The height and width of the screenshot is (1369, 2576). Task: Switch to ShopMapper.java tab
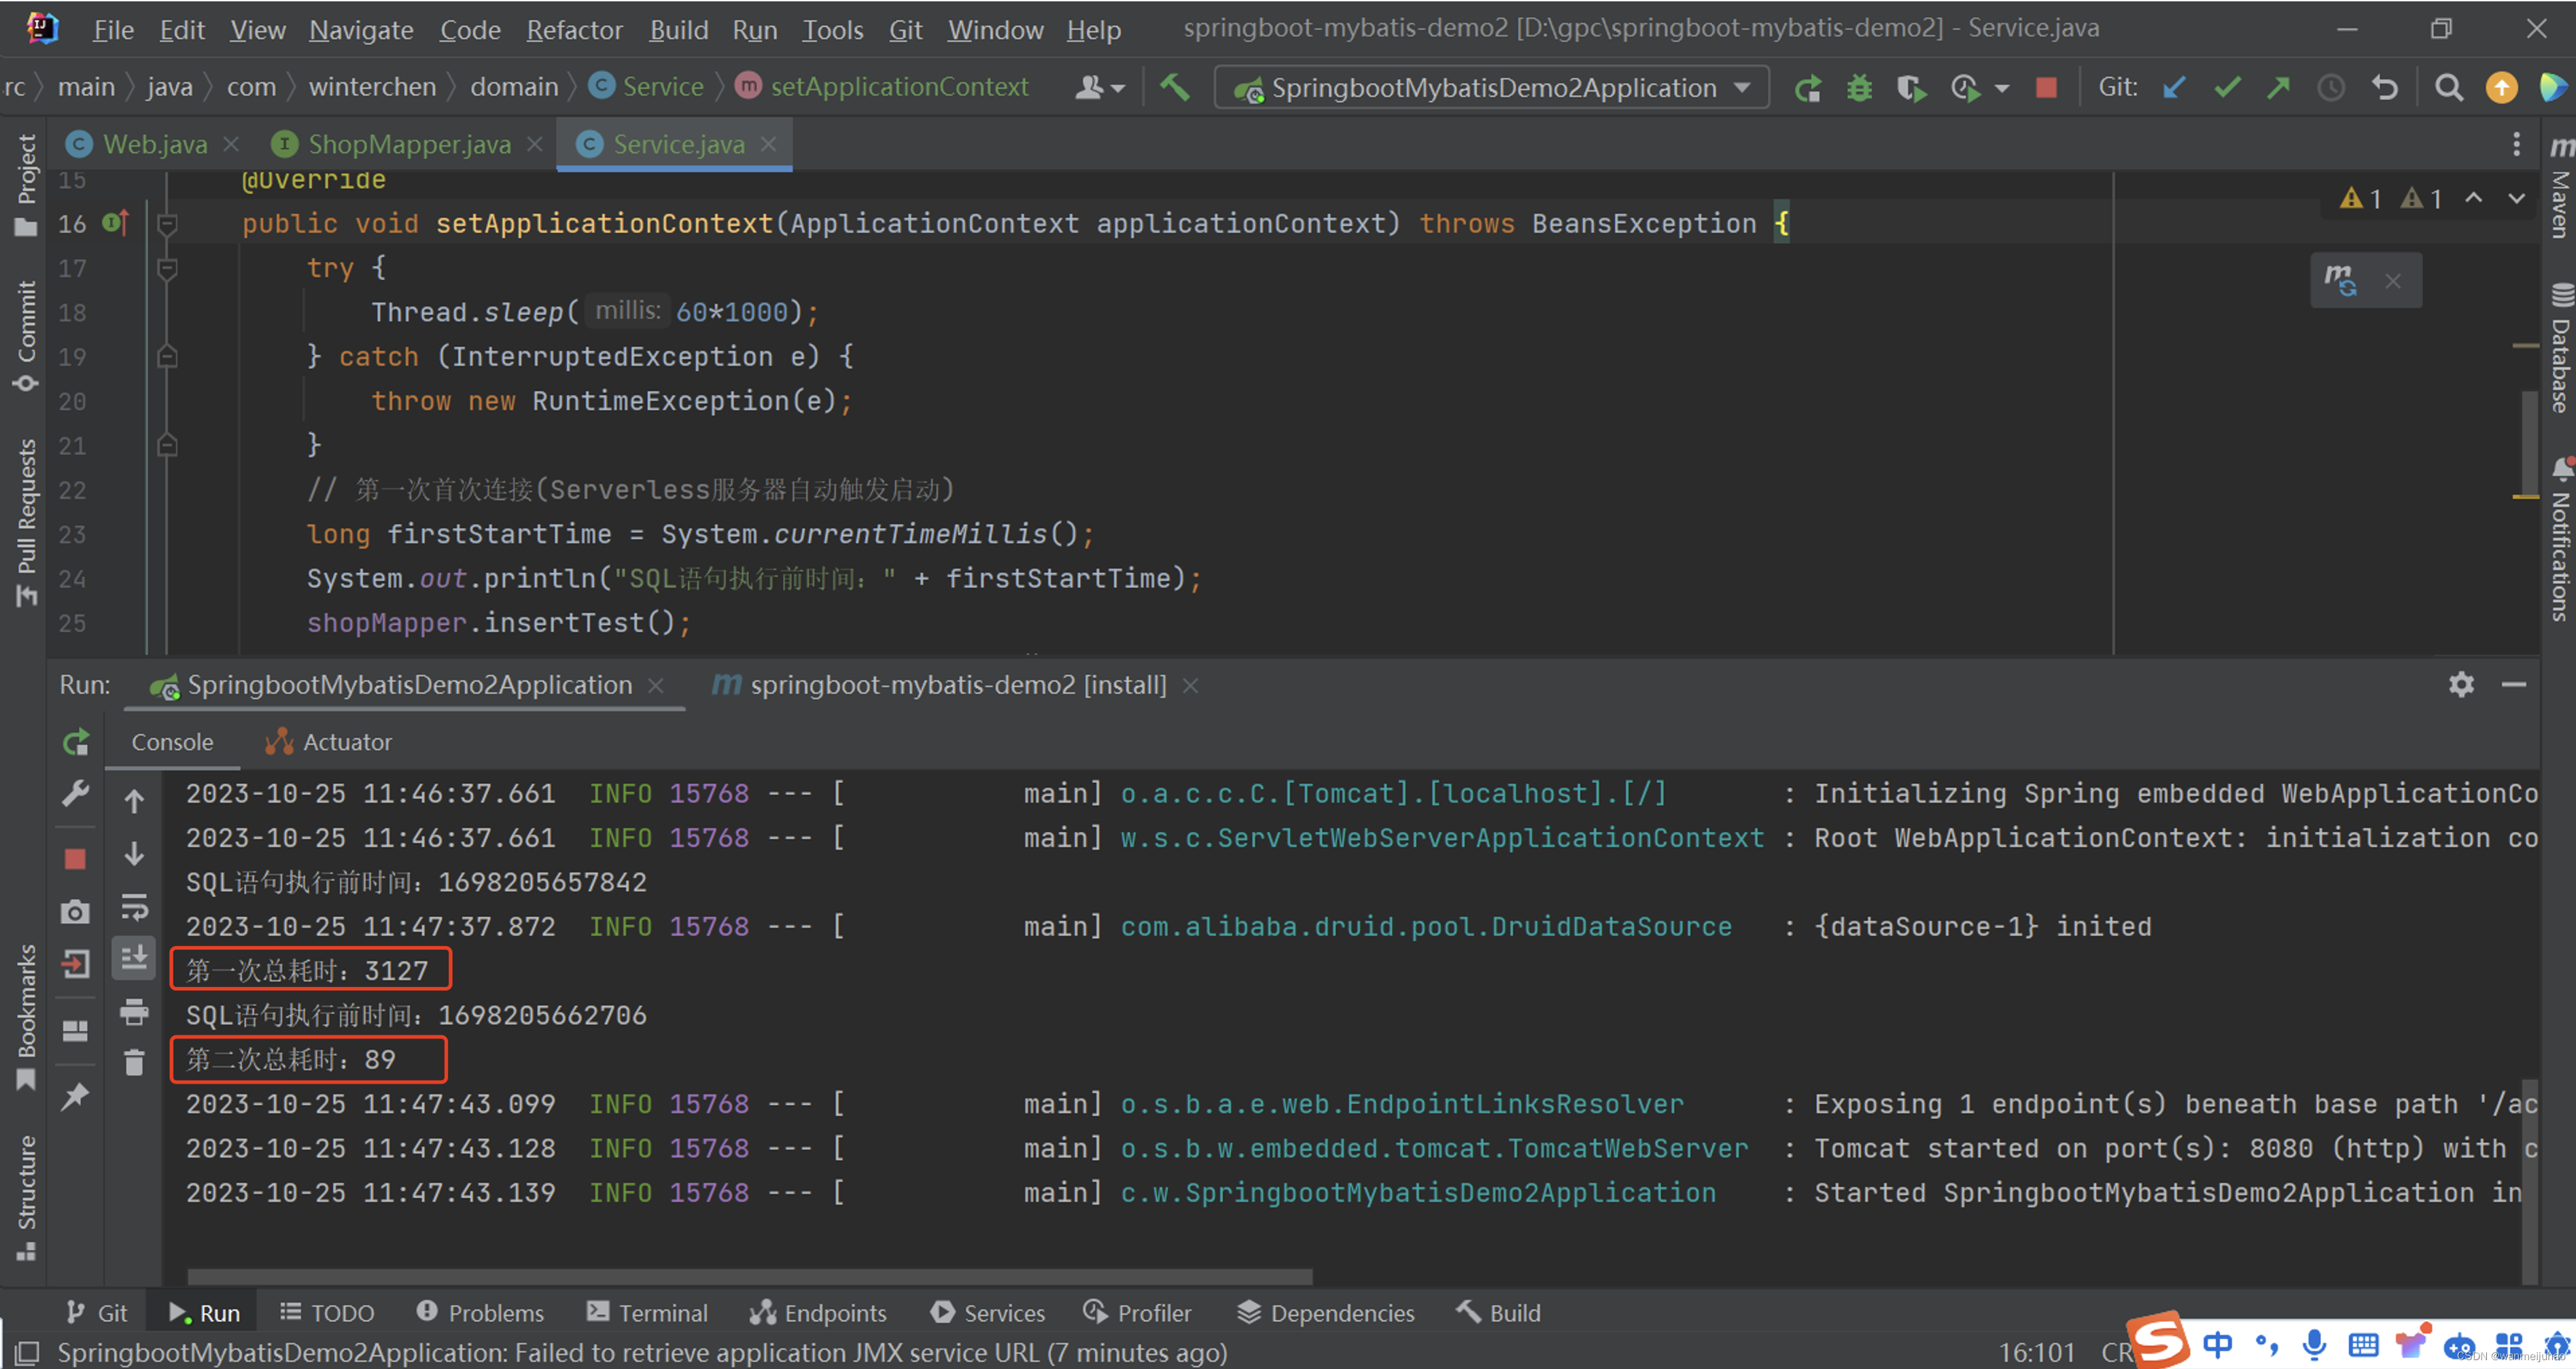point(409,145)
